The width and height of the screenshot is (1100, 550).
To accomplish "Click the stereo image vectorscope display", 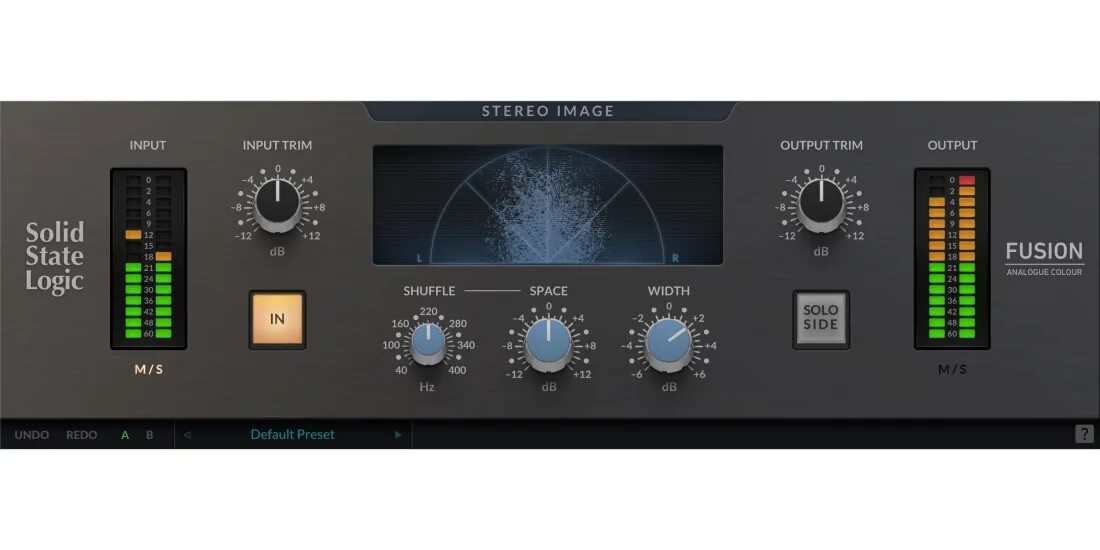I will pyautogui.click(x=548, y=205).
